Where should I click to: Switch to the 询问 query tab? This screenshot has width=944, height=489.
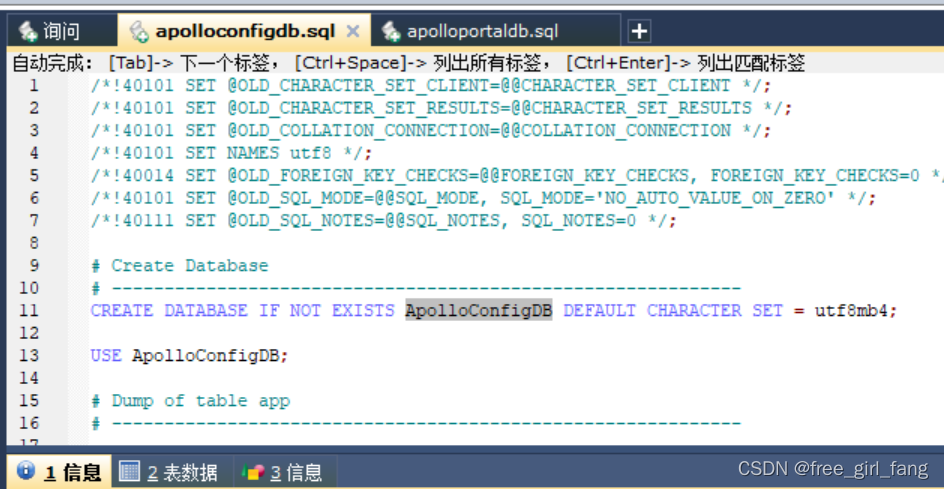[61, 31]
